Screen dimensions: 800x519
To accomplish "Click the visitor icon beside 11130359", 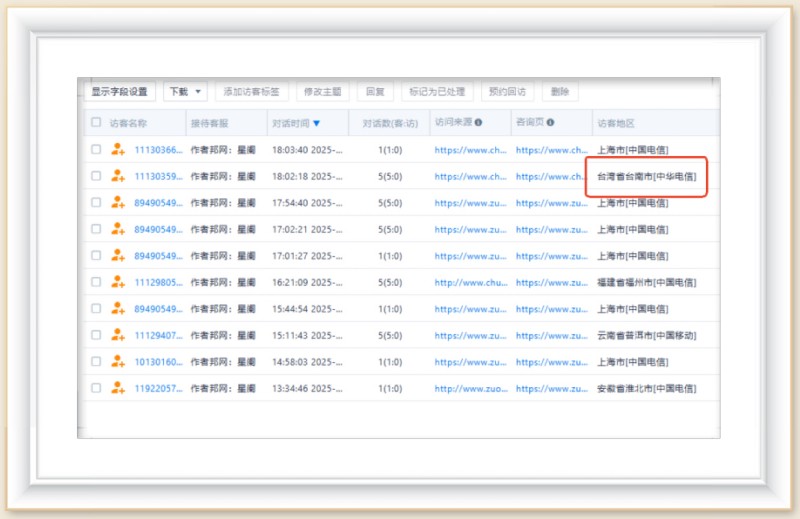I will tap(118, 176).
